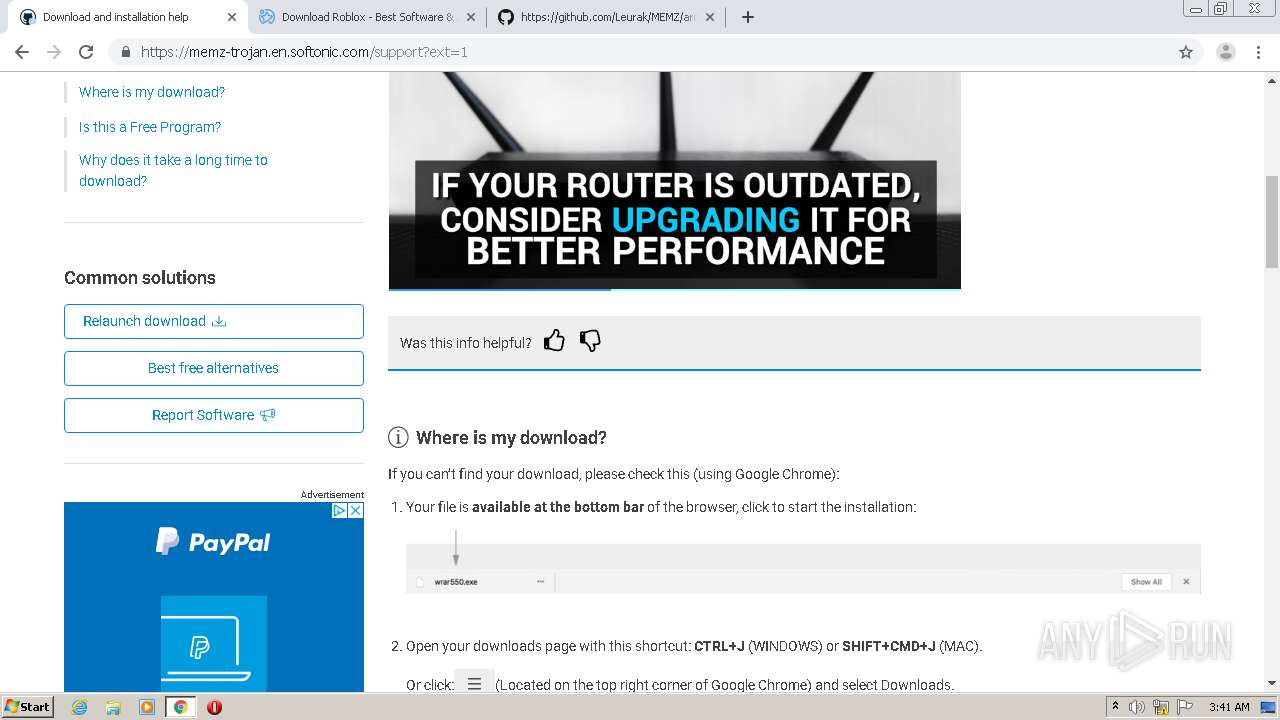Open the Opera icon in taskbar

[x=214, y=707]
